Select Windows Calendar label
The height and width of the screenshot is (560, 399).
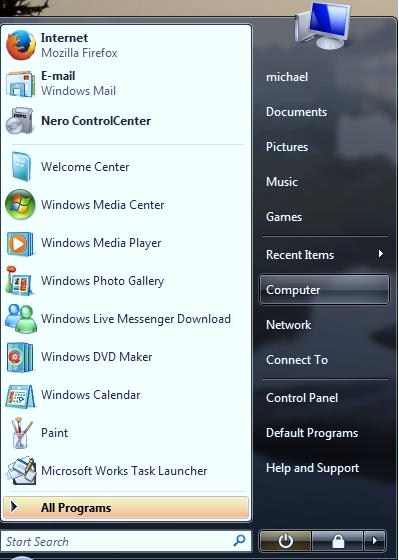click(x=91, y=395)
